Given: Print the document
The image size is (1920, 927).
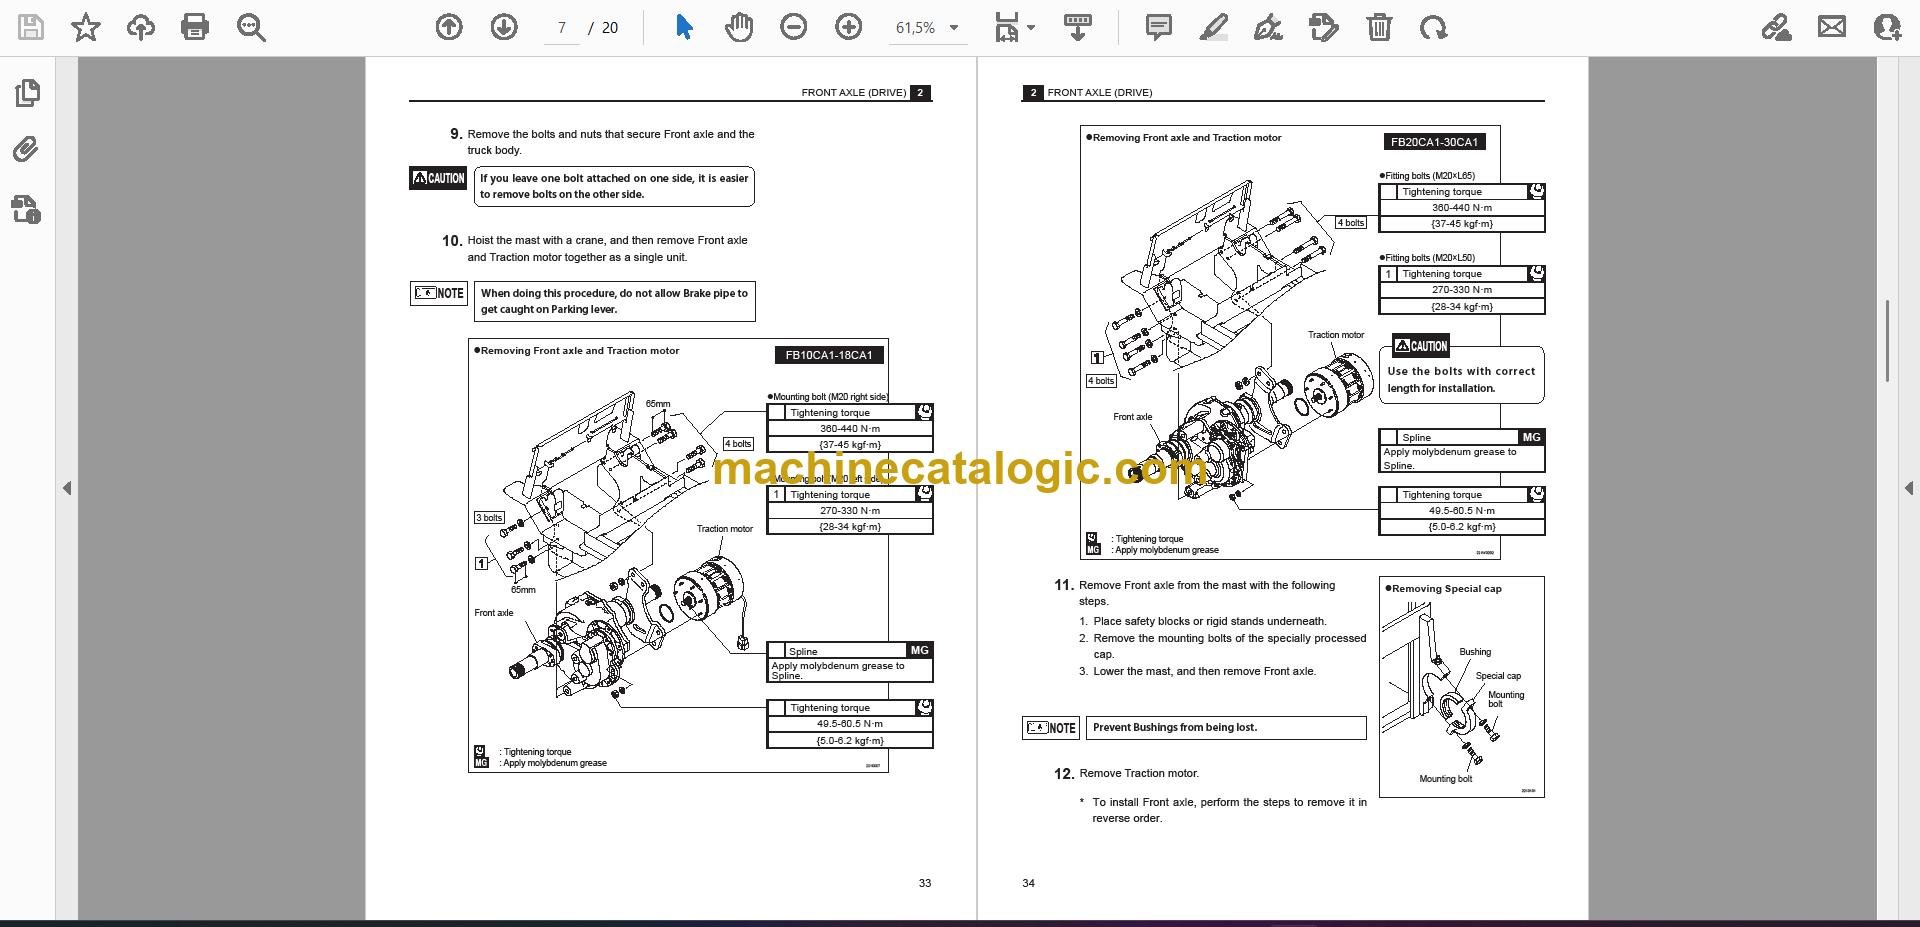Looking at the screenshot, I should [195, 27].
